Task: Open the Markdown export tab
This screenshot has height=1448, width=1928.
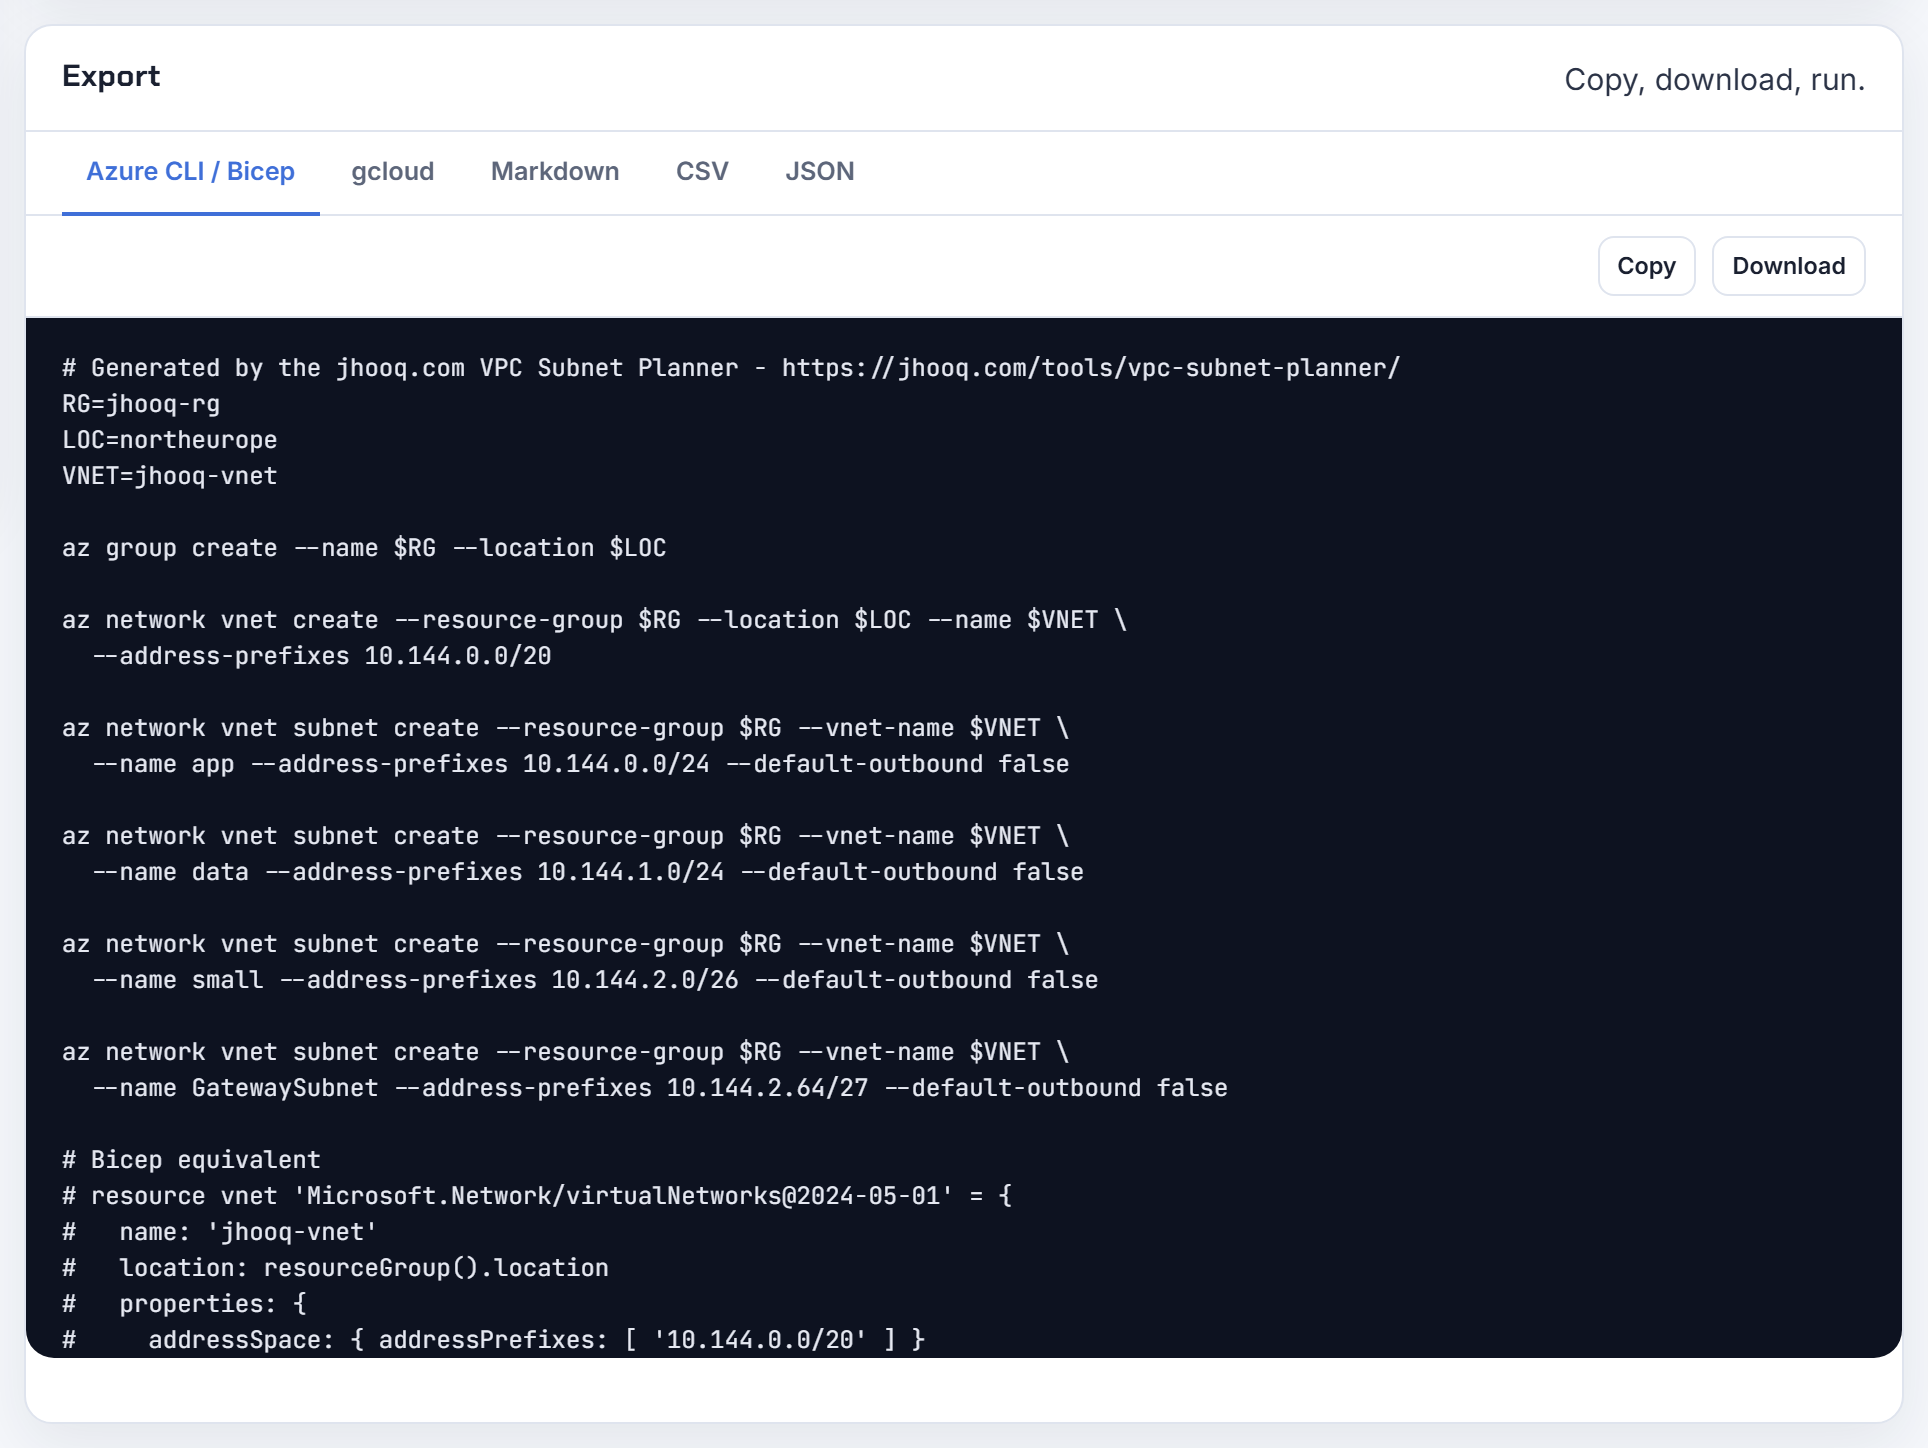Action: [555, 172]
